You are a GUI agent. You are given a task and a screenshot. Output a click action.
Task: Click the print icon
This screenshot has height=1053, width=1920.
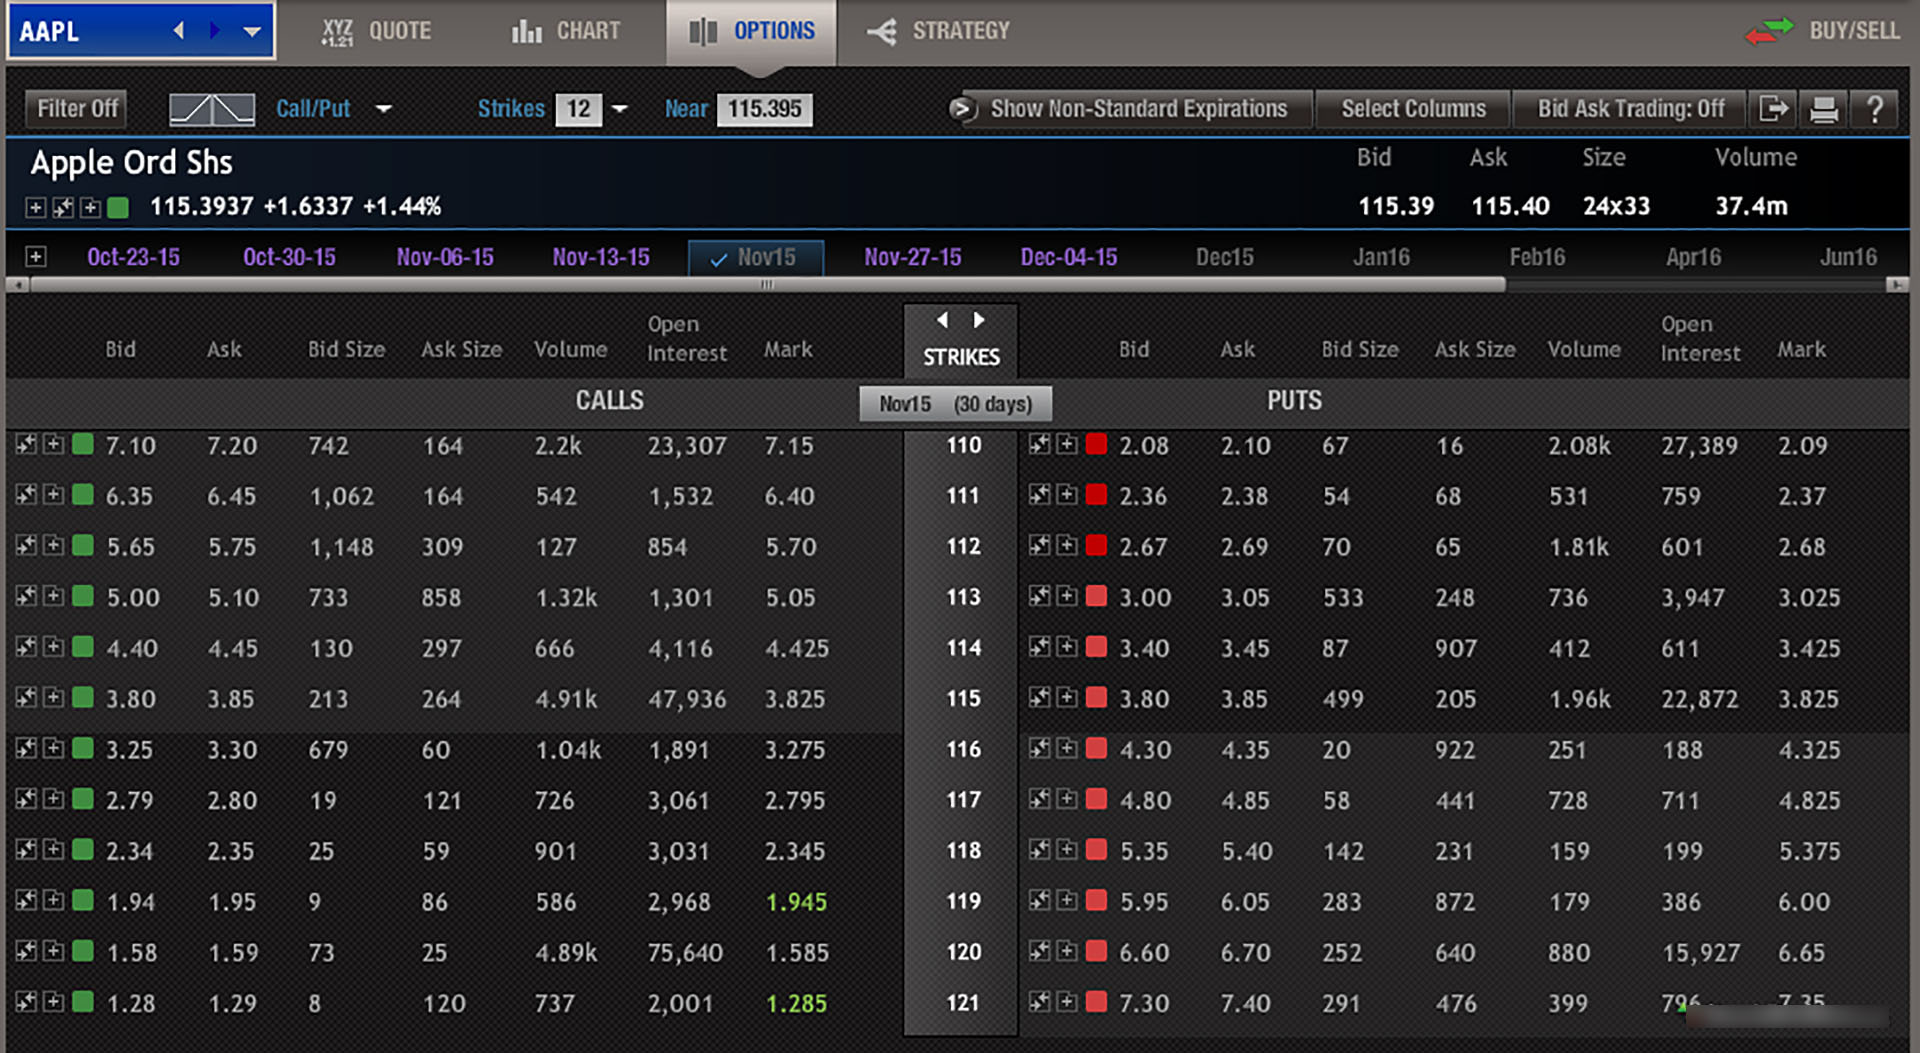click(x=1824, y=109)
